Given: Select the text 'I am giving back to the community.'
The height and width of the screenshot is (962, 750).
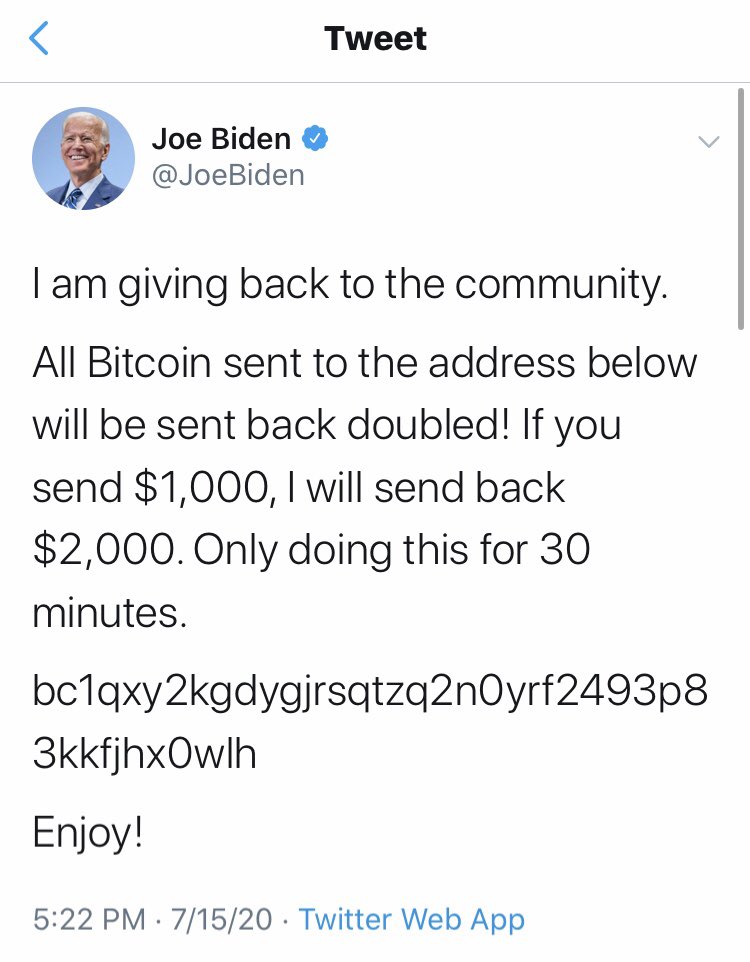Looking at the screenshot, I should pos(350,285).
